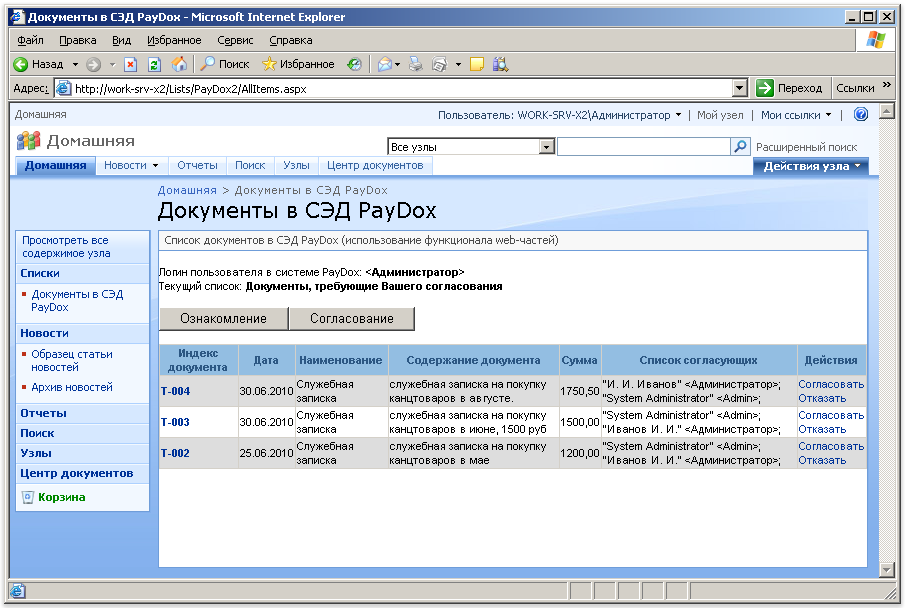Click the Refresh page icon
This screenshot has width=906, height=608.
tap(152, 63)
